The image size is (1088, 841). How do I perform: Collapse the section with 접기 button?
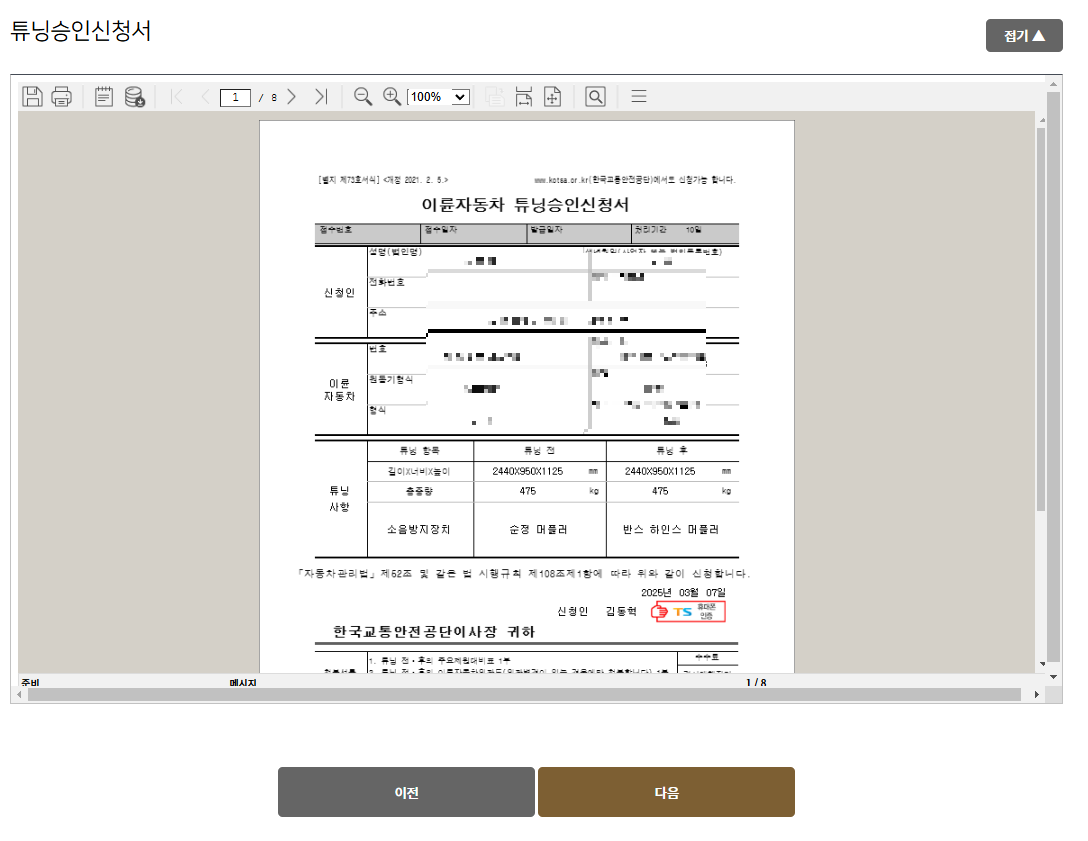pyautogui.click(x=1024, y=35)
